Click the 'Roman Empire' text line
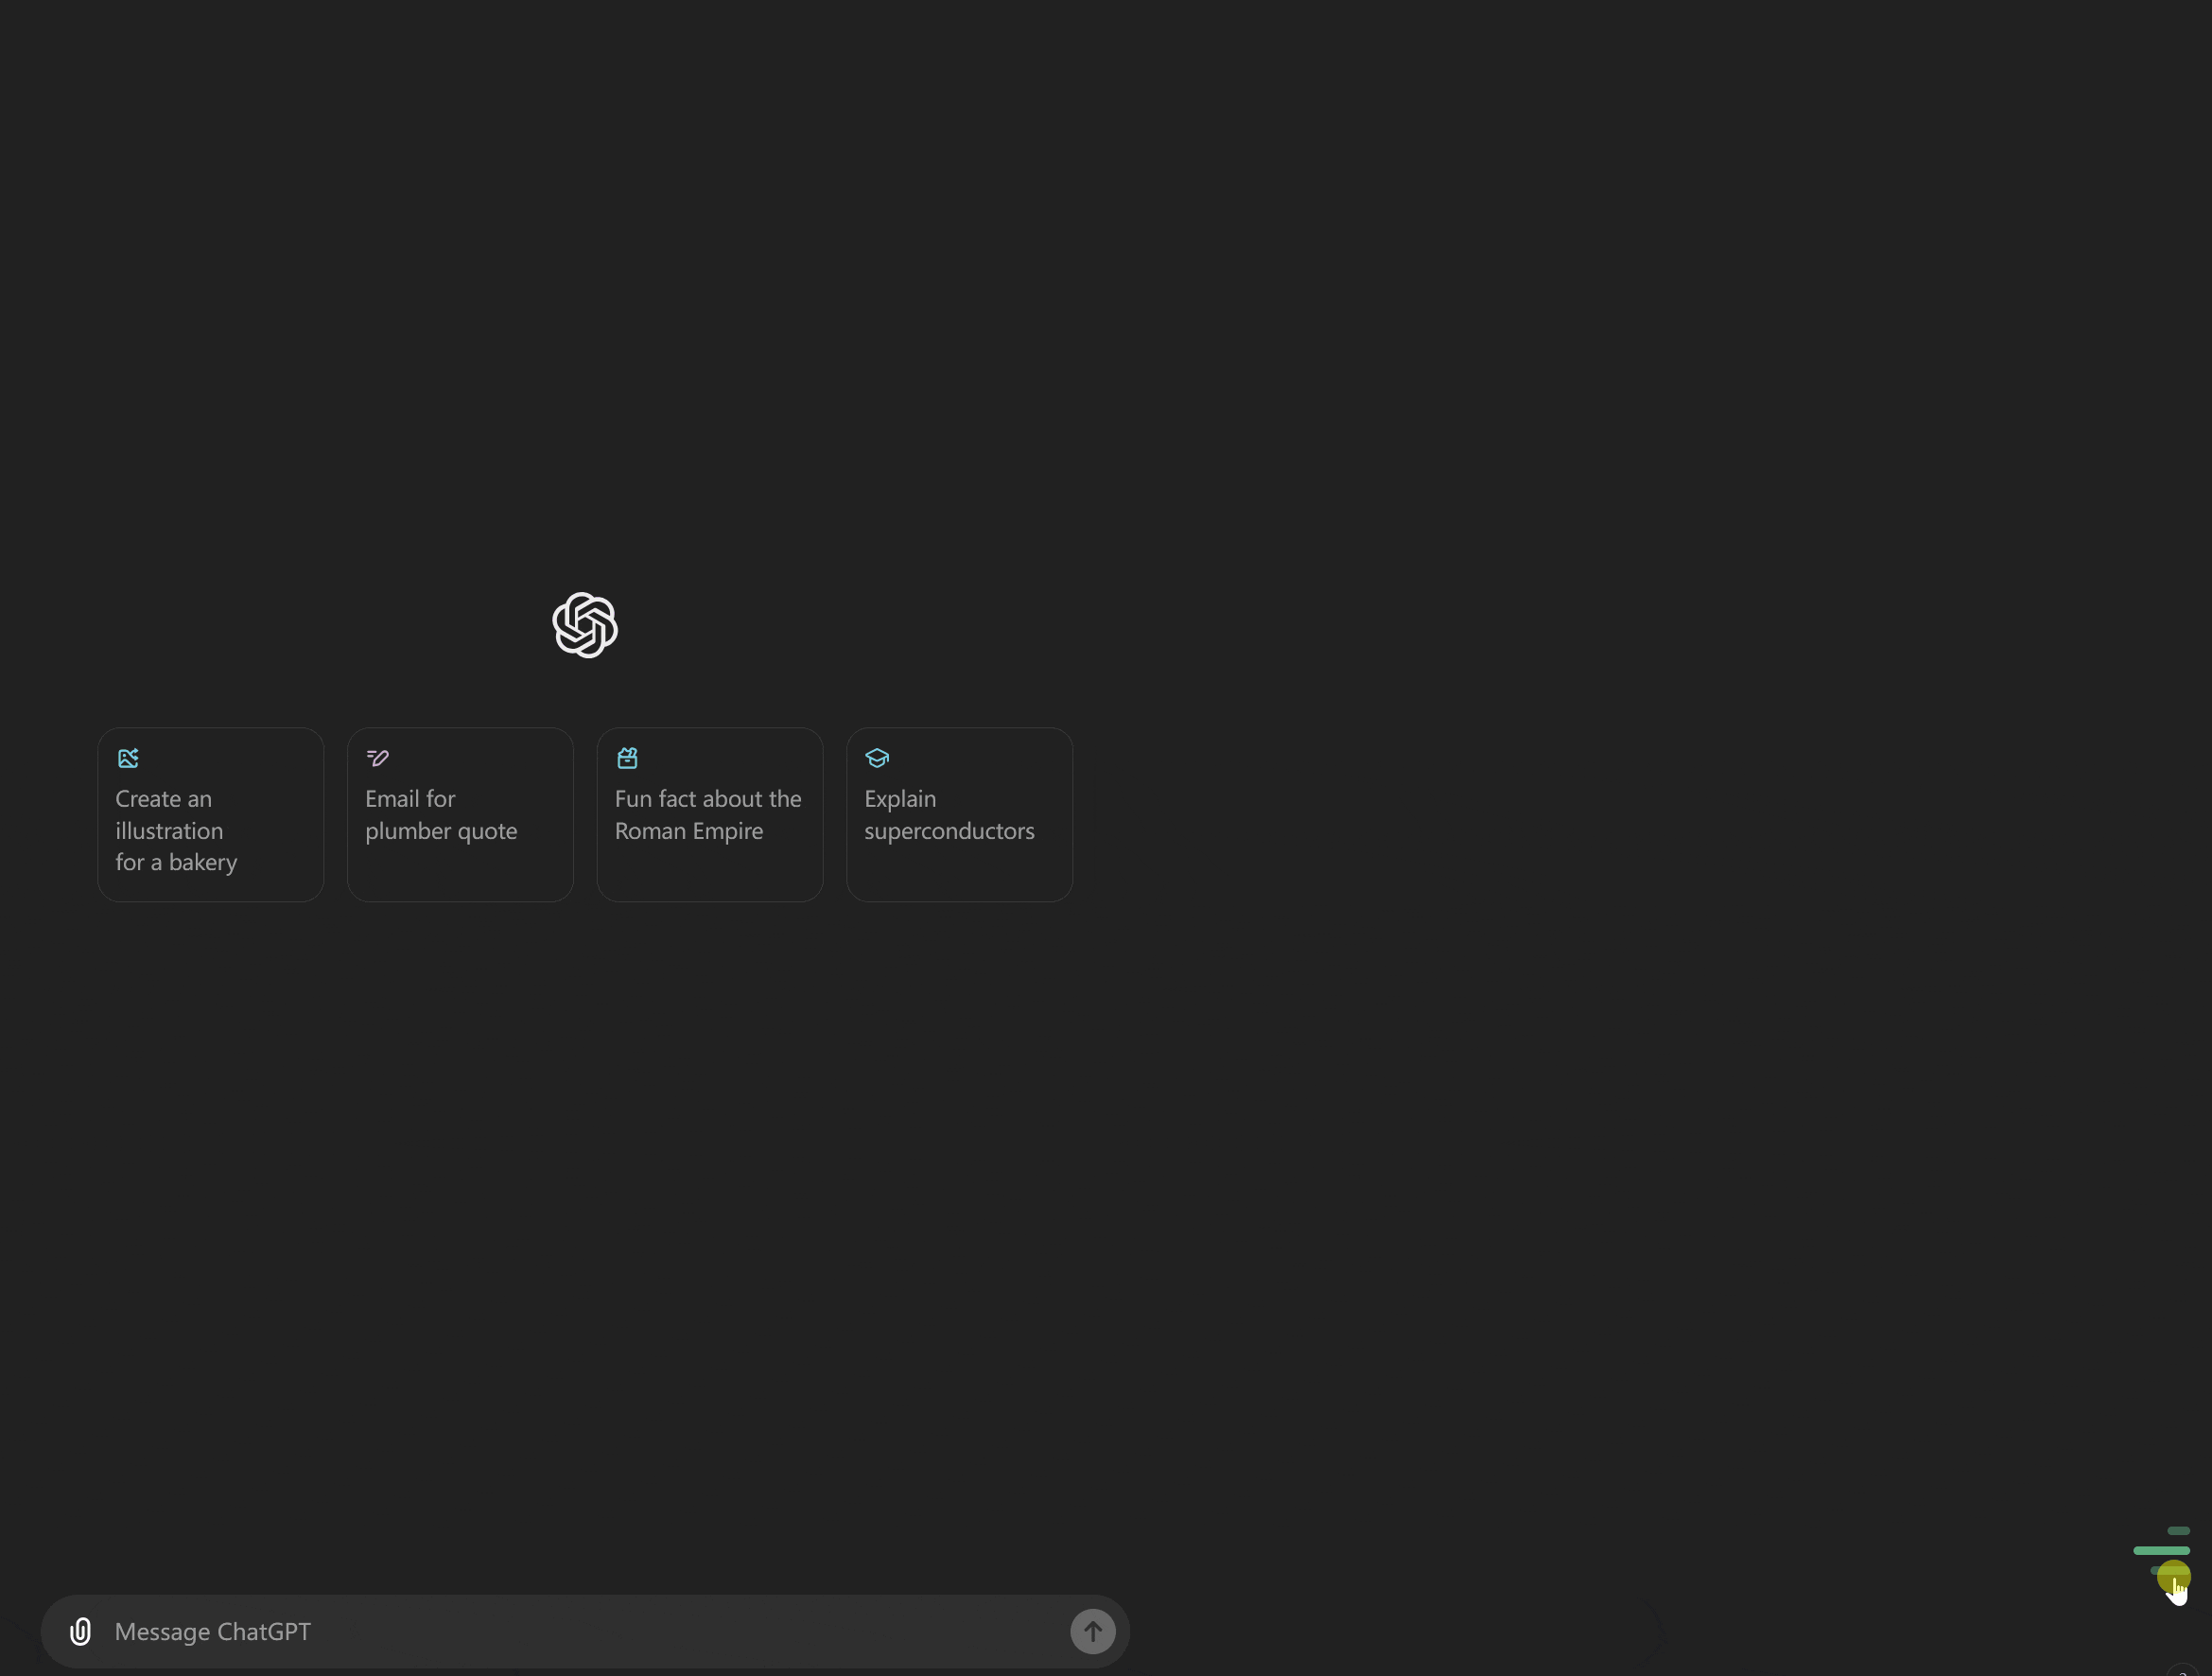 click(x=688, y=831)
